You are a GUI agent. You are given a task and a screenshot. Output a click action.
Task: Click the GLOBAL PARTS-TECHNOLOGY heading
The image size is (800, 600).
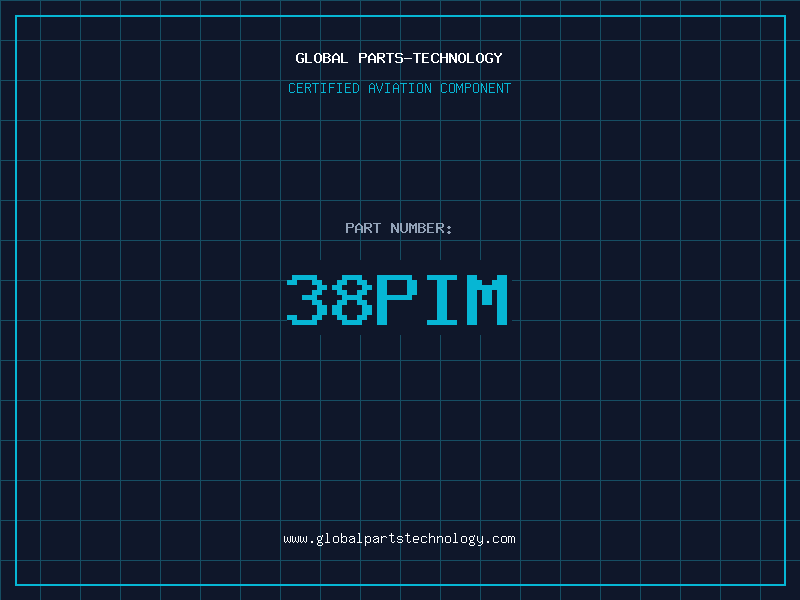[x=399, y=58]
